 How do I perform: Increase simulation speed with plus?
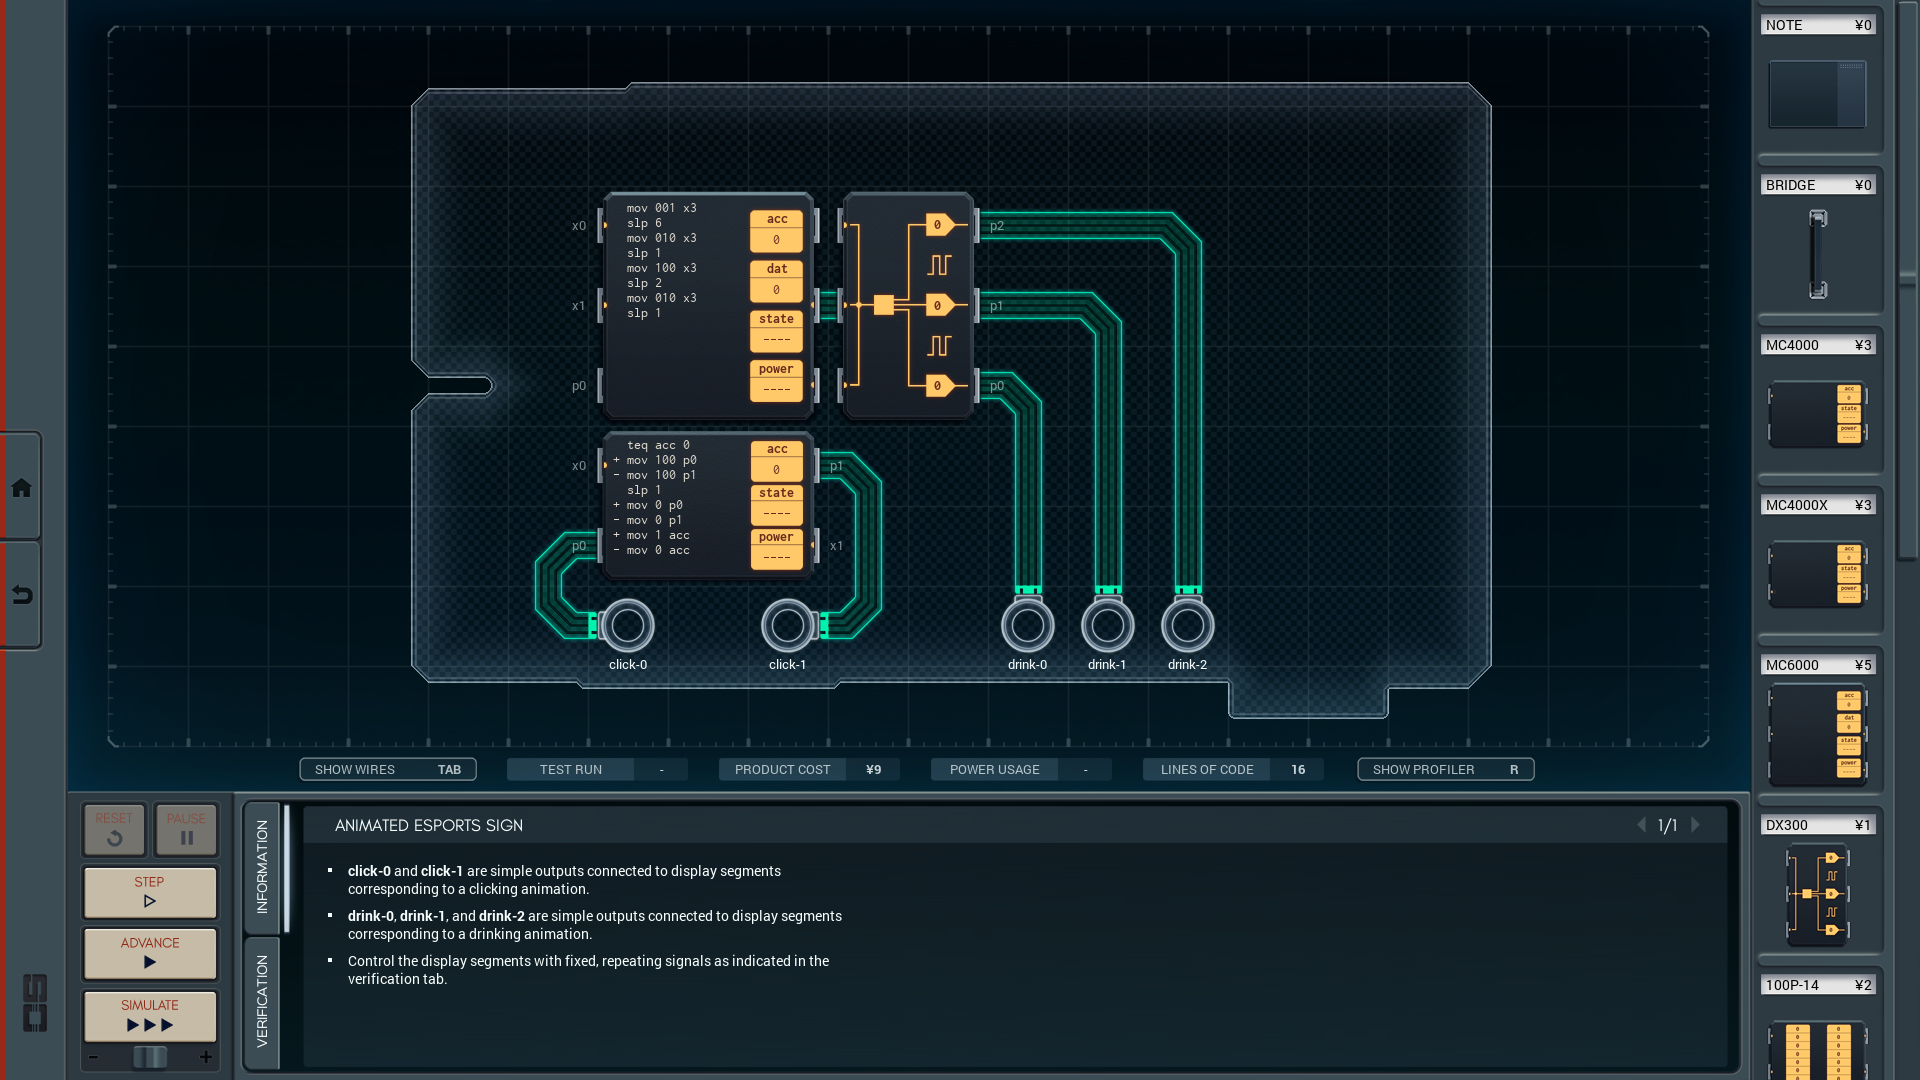(x=206, y=1057)
